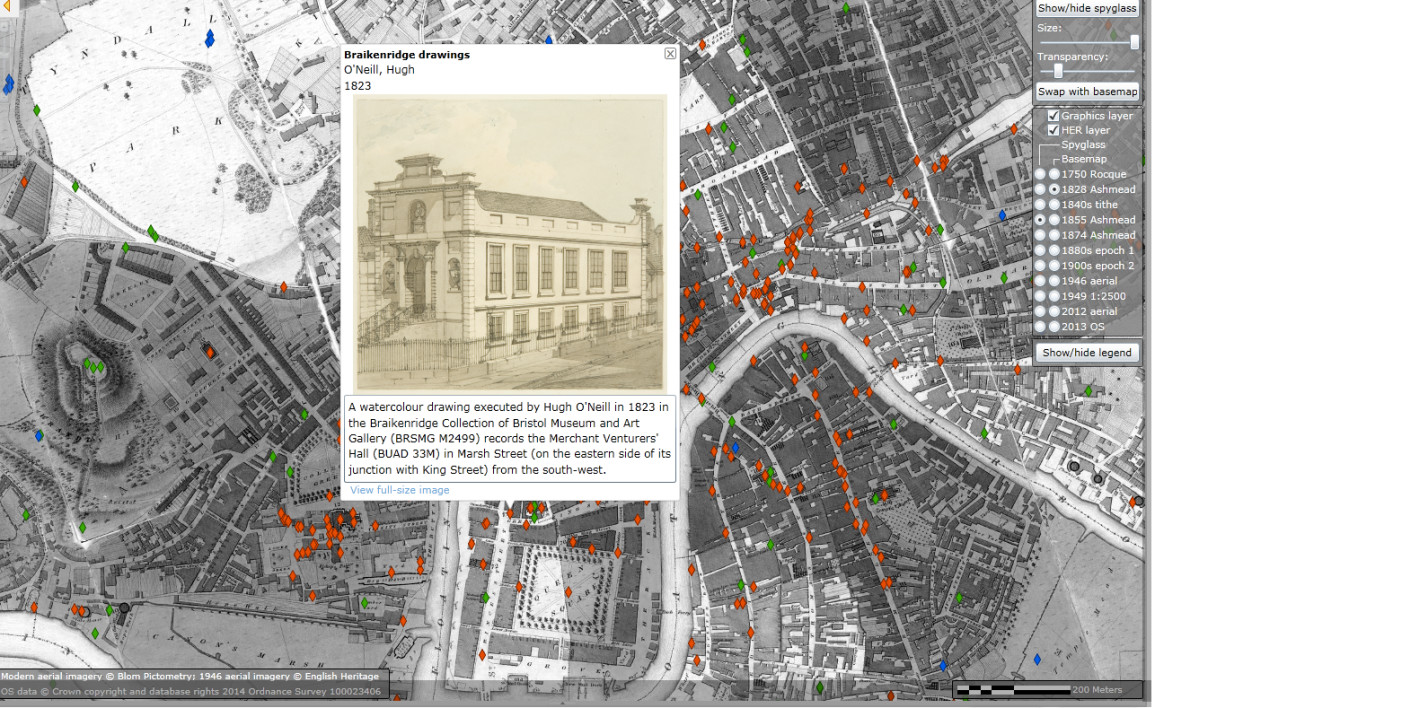Toggle spyglass with Show/hide spyglass button
The width and height of the screenshot is (1428, 708).
[1087, 8]
